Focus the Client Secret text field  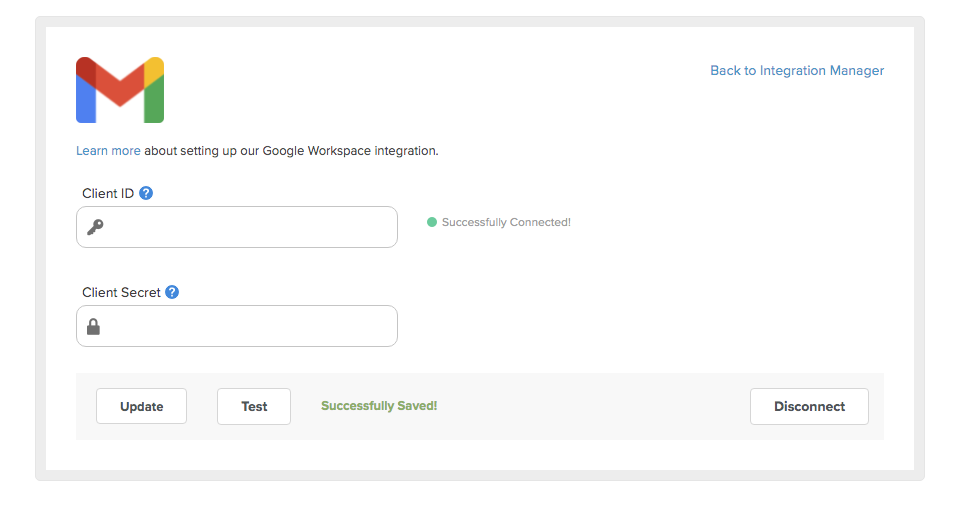coord(237,326)
